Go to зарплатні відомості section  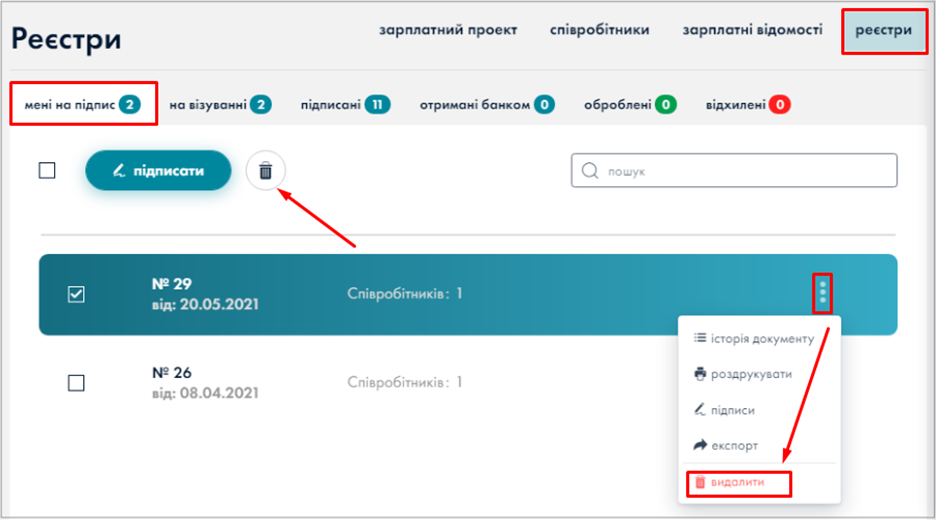click(752, 30)
